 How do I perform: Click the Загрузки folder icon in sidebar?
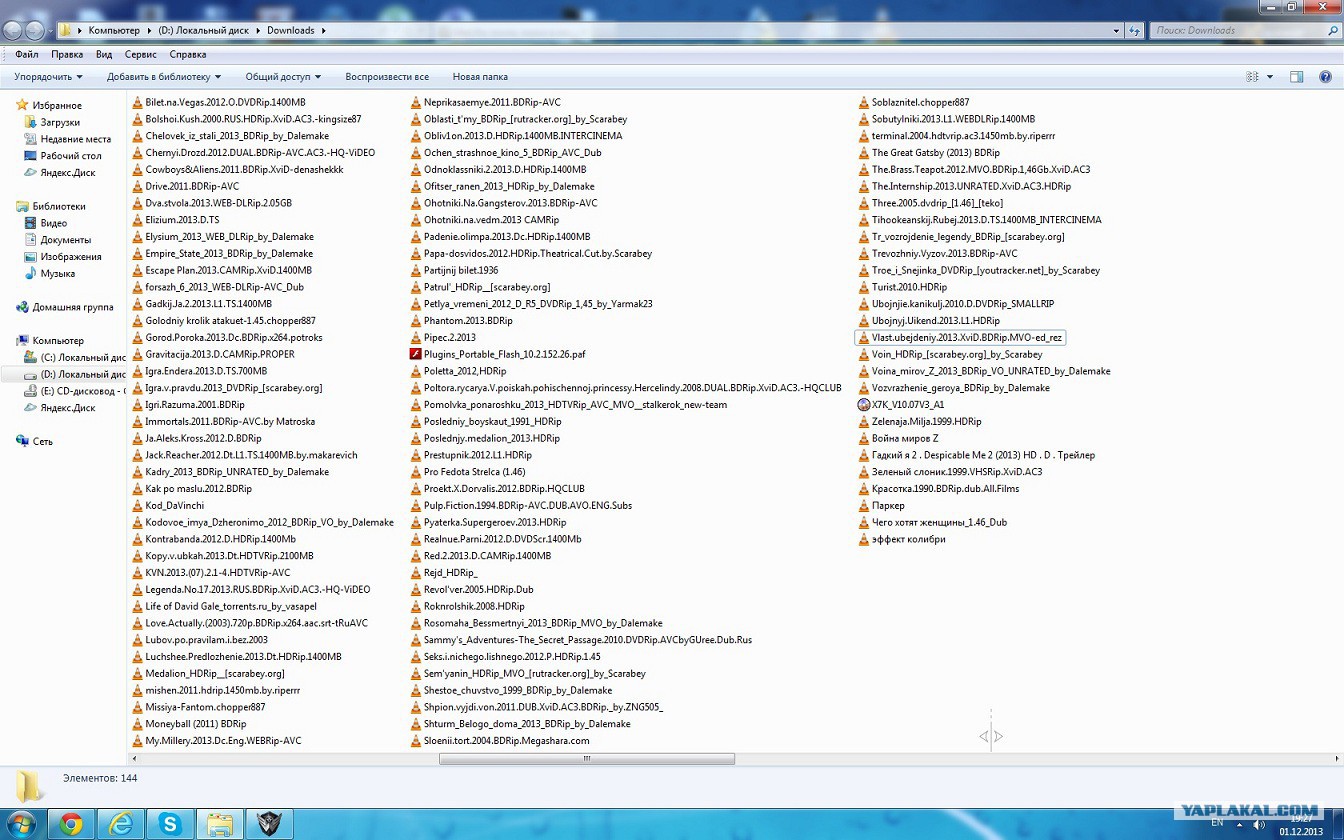tap(31, 122)
